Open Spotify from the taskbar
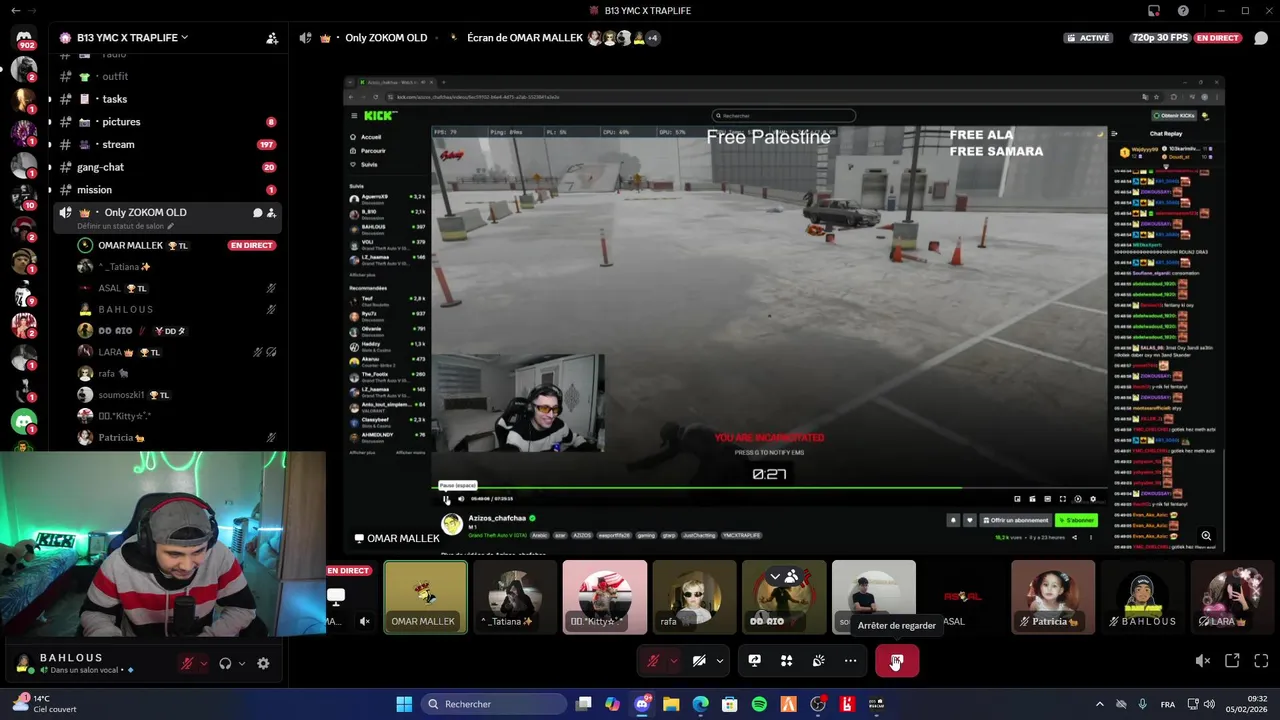Screen dimensions: 1280x720 [x=759, y=704]
